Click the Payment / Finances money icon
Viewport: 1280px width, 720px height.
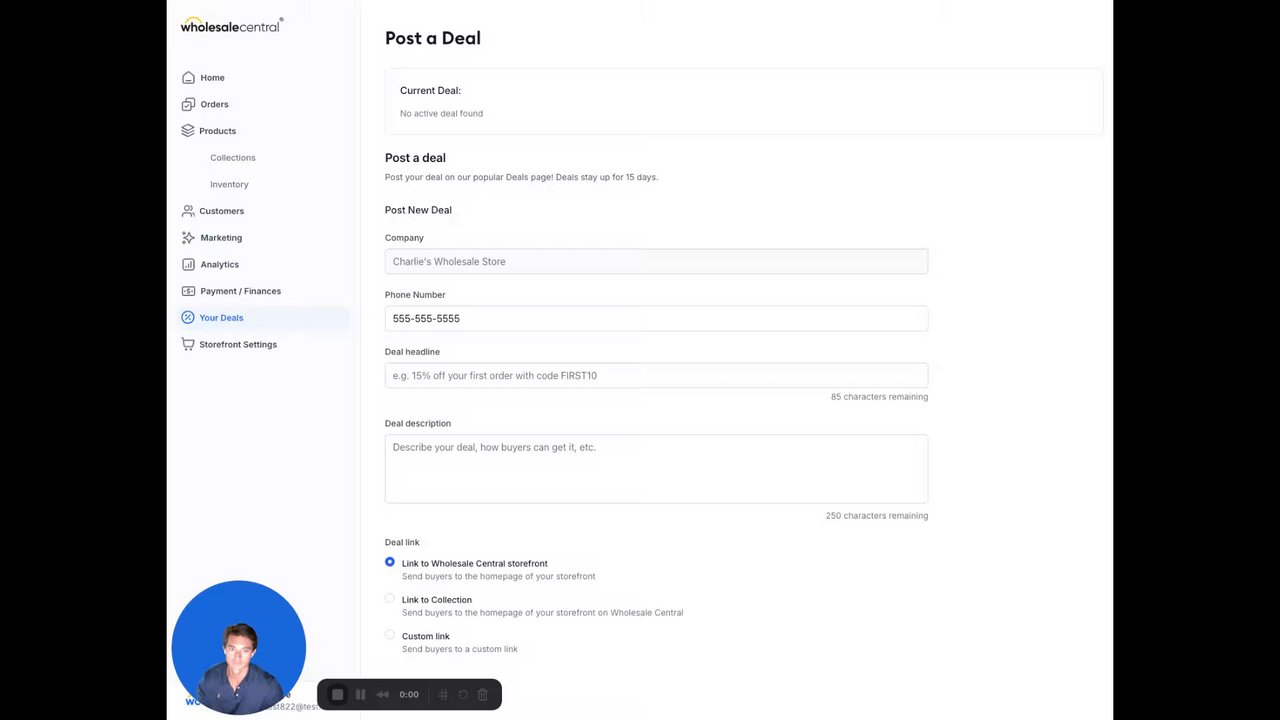[188, 291]
